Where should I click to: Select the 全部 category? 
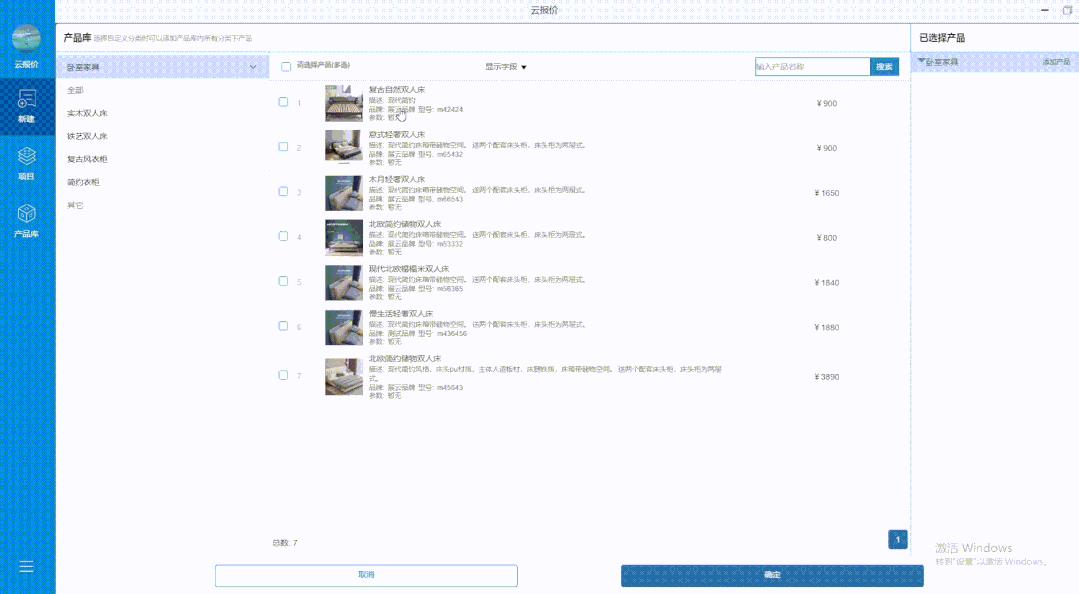[x=75, y=90]
